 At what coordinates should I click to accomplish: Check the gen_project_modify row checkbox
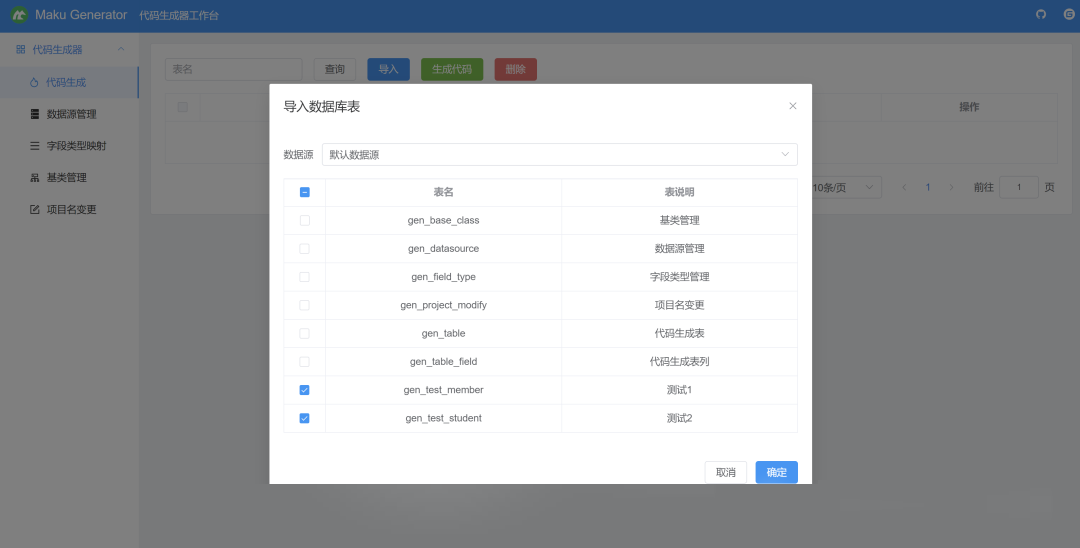pyautogui.click(x=304, y=305)
